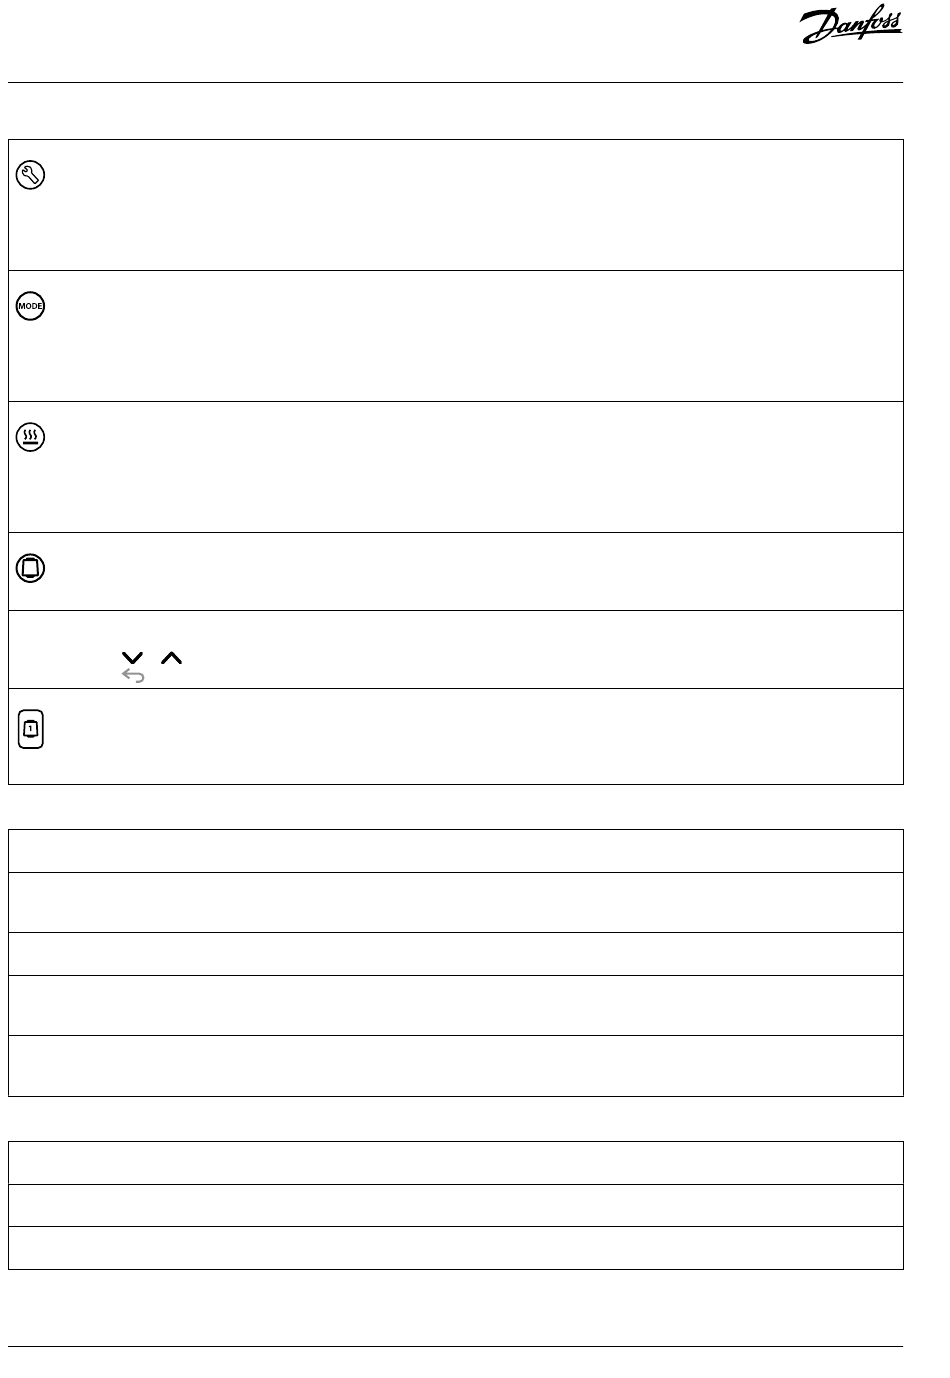Click the thermostat icon showing number 1
The height and width of the screenshot is (1378, 950).
(x=31, y=730)
